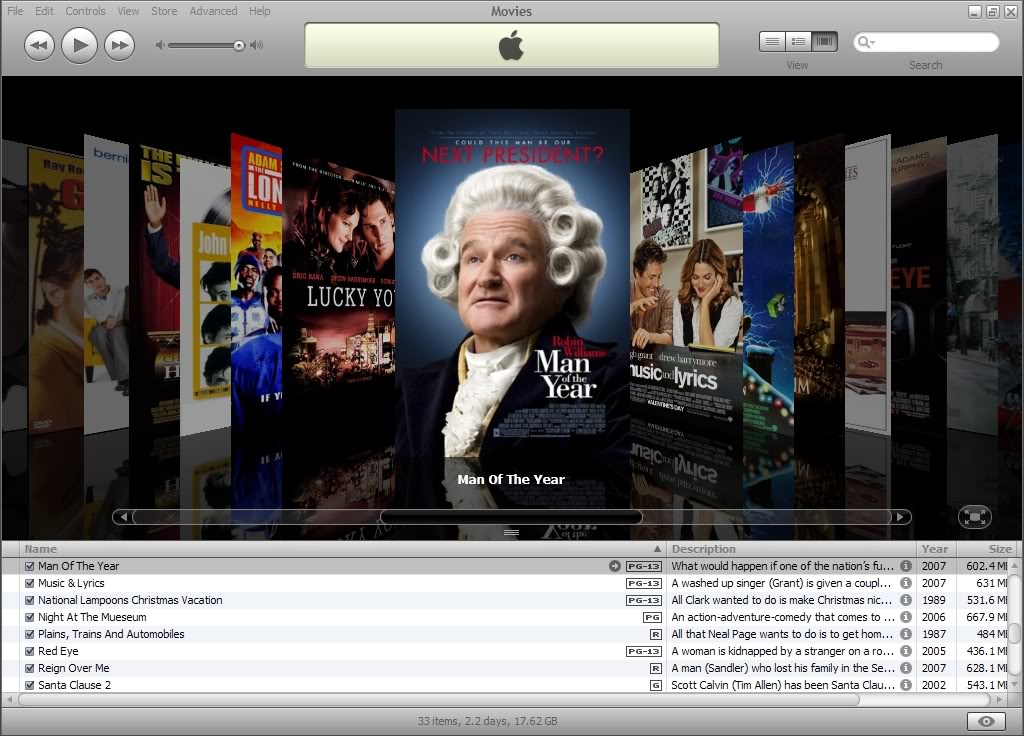1024x736 pixels.
Task: Show info for Reign Over Me description
Action: [906, 668]
